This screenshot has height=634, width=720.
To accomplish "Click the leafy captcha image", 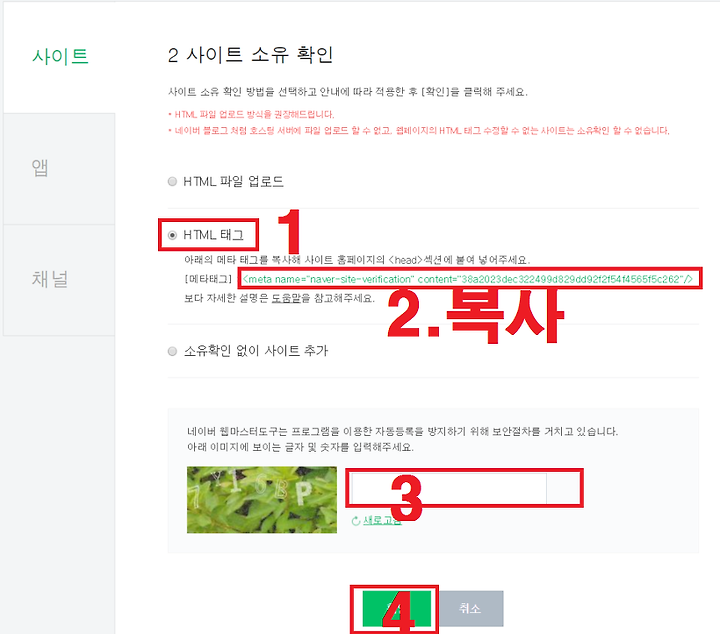I will [262, 499].
